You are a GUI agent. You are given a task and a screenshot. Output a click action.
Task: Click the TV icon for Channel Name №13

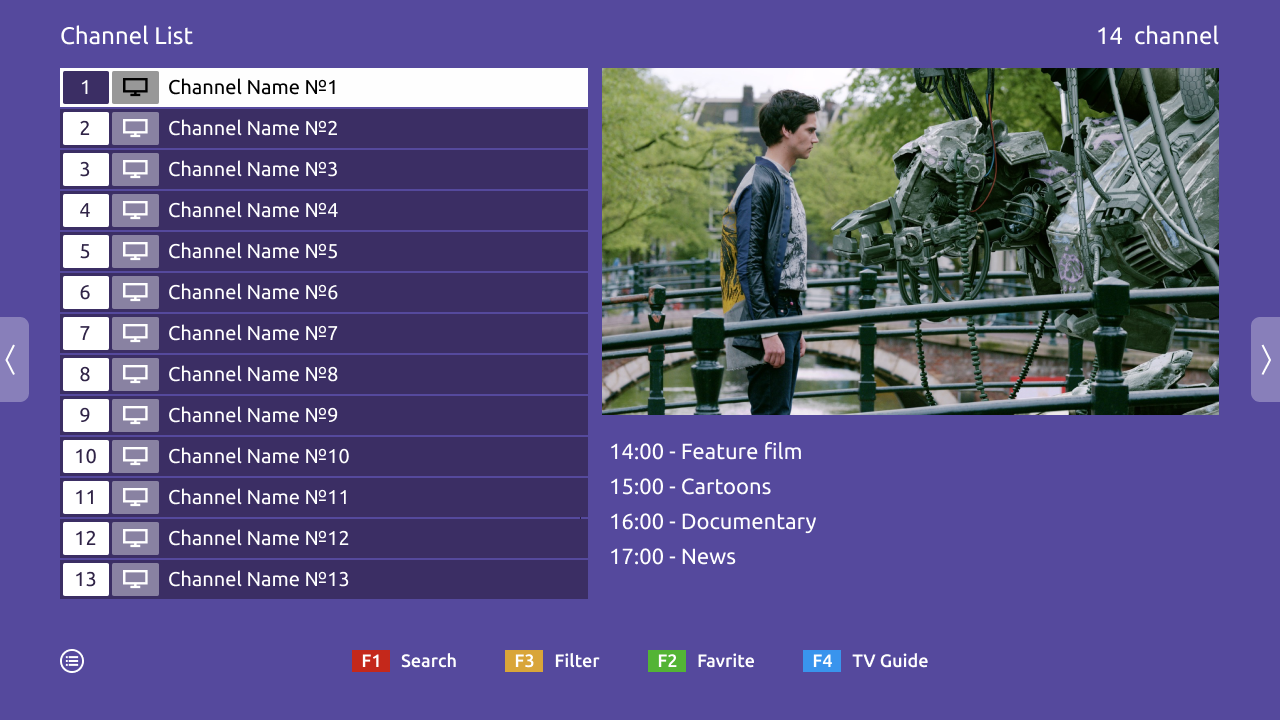pos(135,579)
